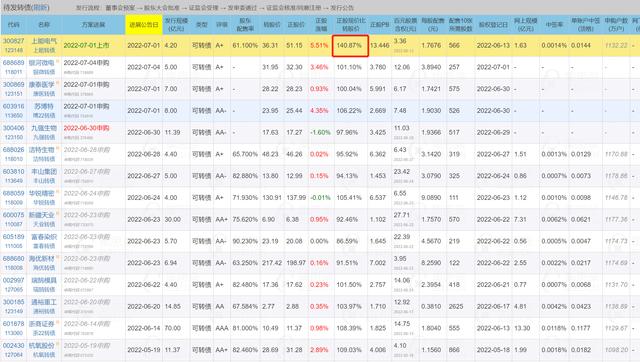Click online size value 13.30
The height and width of the screenshot is (362, 640).
[522, 328]
